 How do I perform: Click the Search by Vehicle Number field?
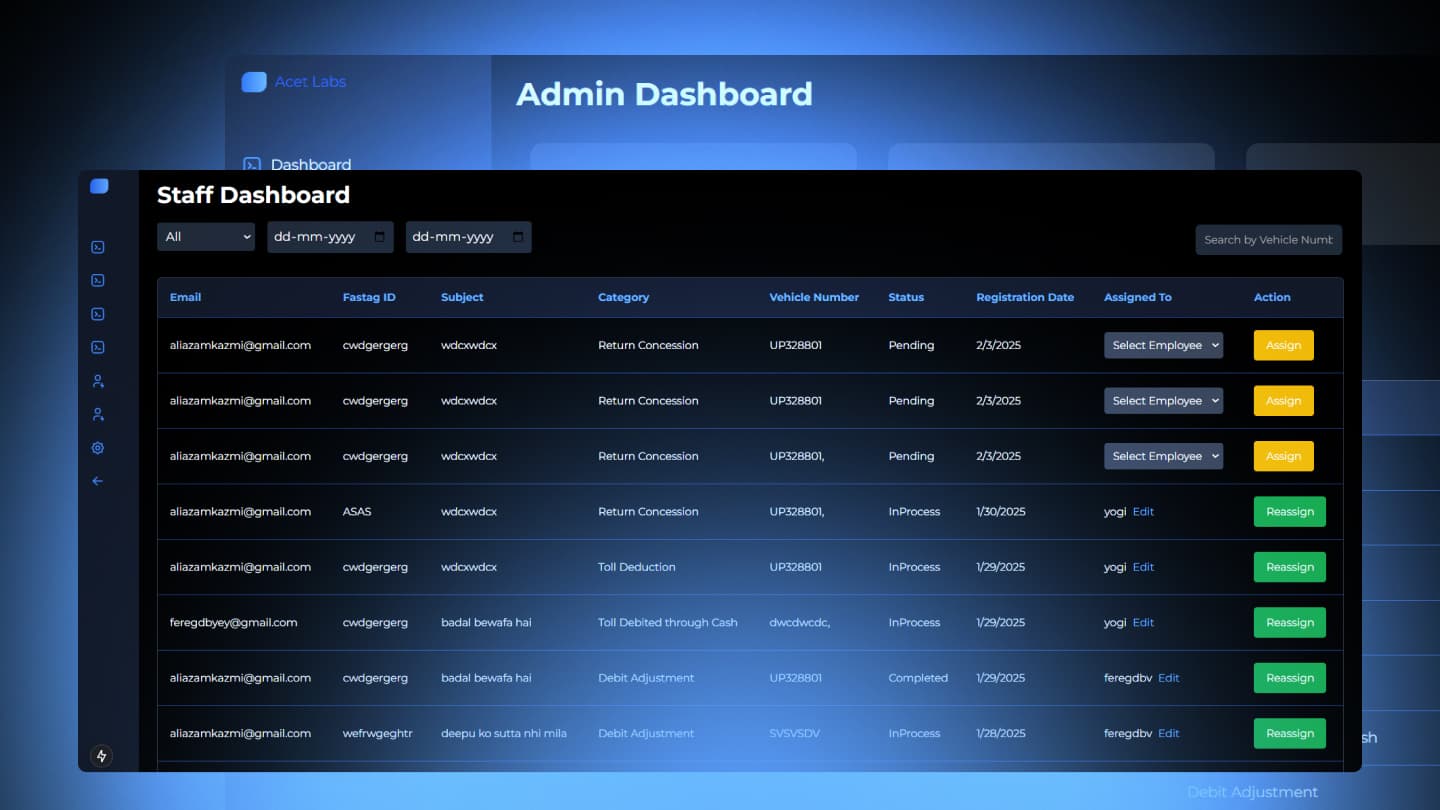[x=1268, y=239]
